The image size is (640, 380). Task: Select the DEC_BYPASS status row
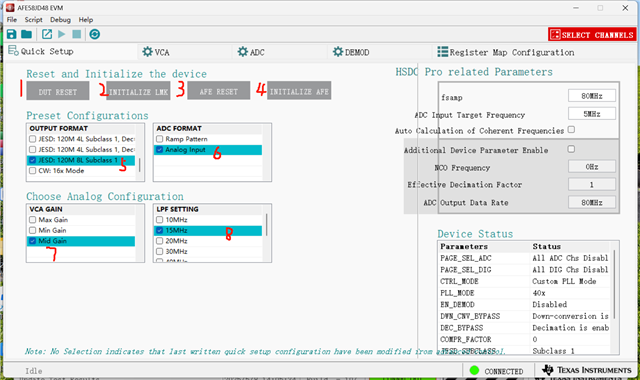coord(524,327)
